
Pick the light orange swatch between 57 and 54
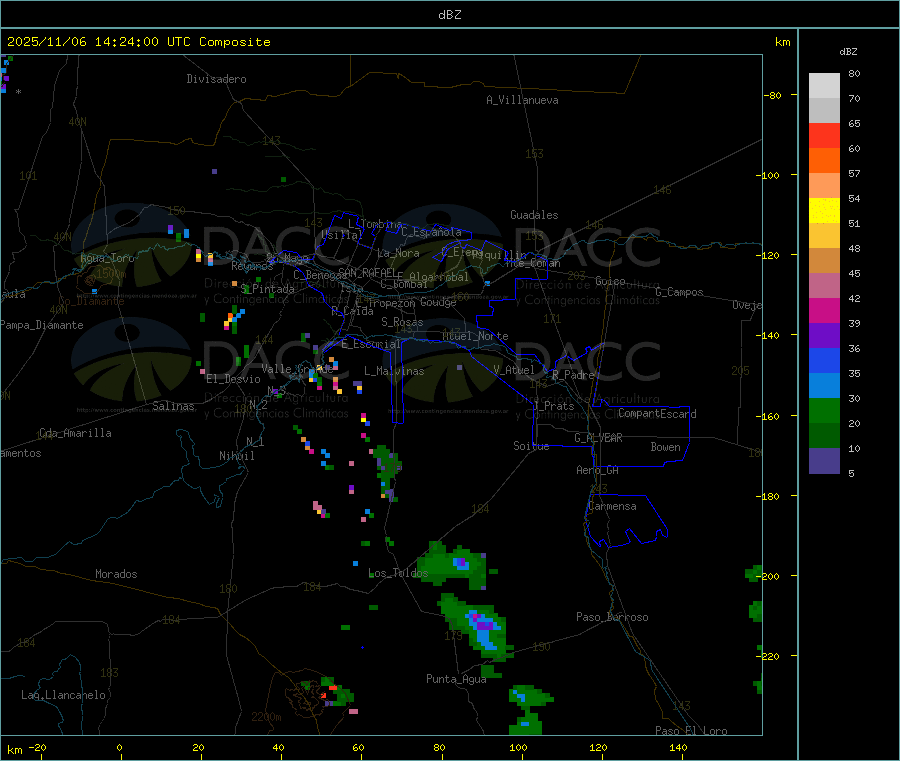click(x=824, y=185)
